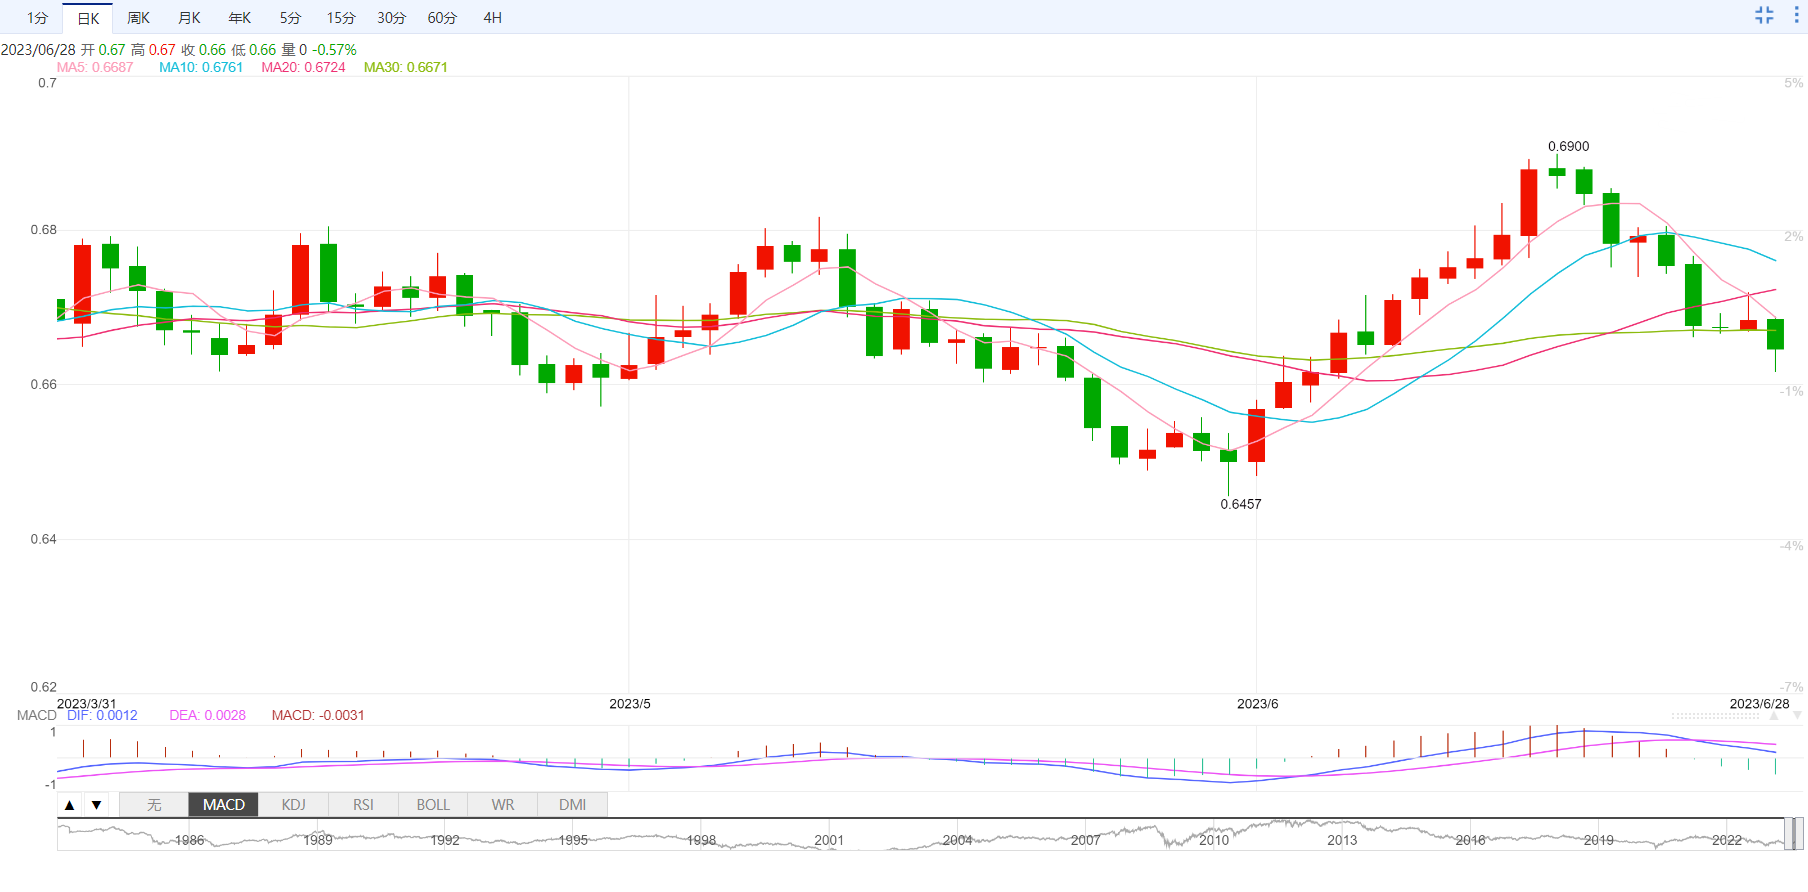This screenshot has width=1808, height=892.
Task: Click the exit fullscreen icon
Action: [1764, 15]
